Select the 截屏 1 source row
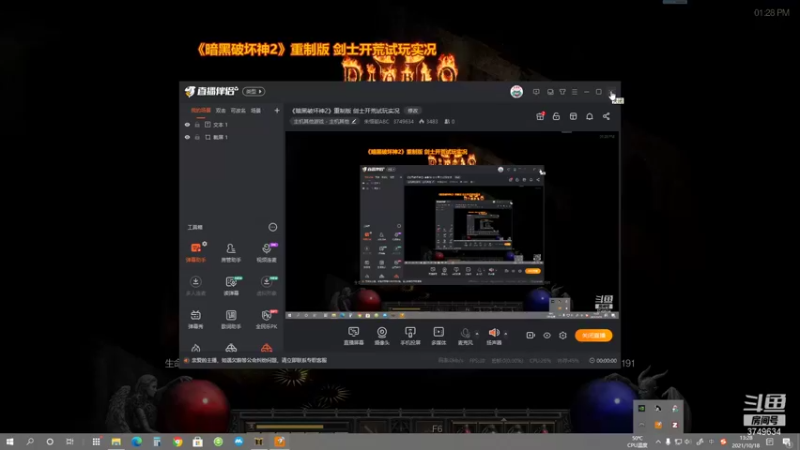Image resolution: width=800 pixels, height=450 pixels. (x=232, y=137)
